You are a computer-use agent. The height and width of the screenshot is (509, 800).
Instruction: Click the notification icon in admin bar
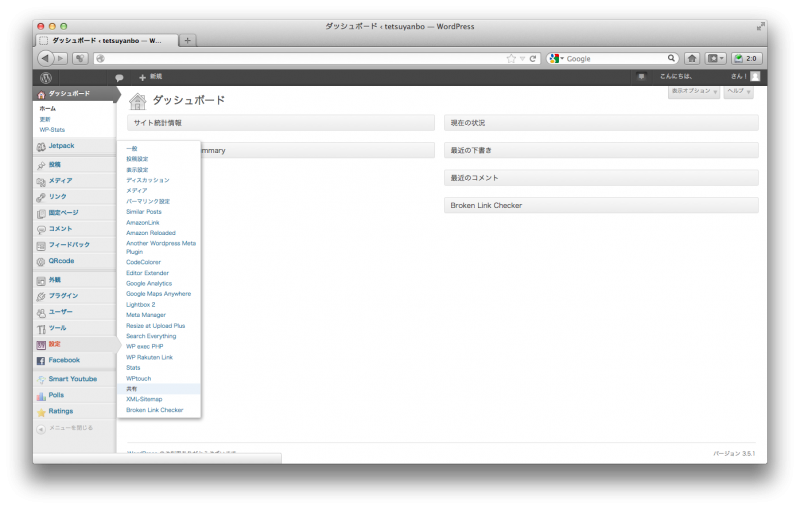coord(641,77)
